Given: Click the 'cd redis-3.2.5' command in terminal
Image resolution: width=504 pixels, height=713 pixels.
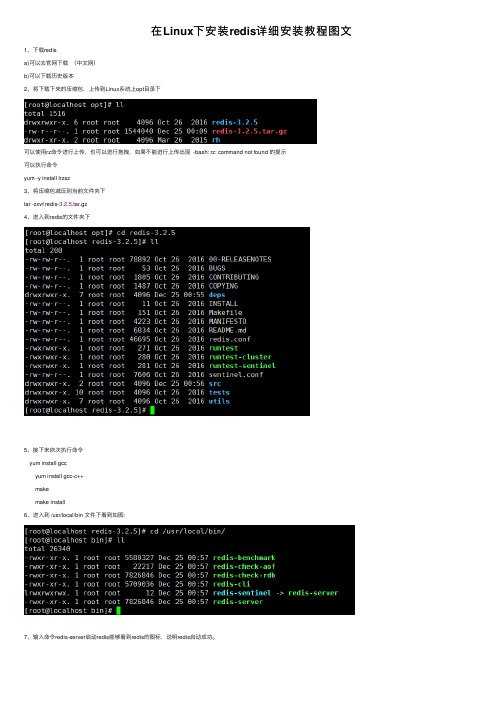Looking at the screenshot, I should pyautogui.click(x=146, y=233).
